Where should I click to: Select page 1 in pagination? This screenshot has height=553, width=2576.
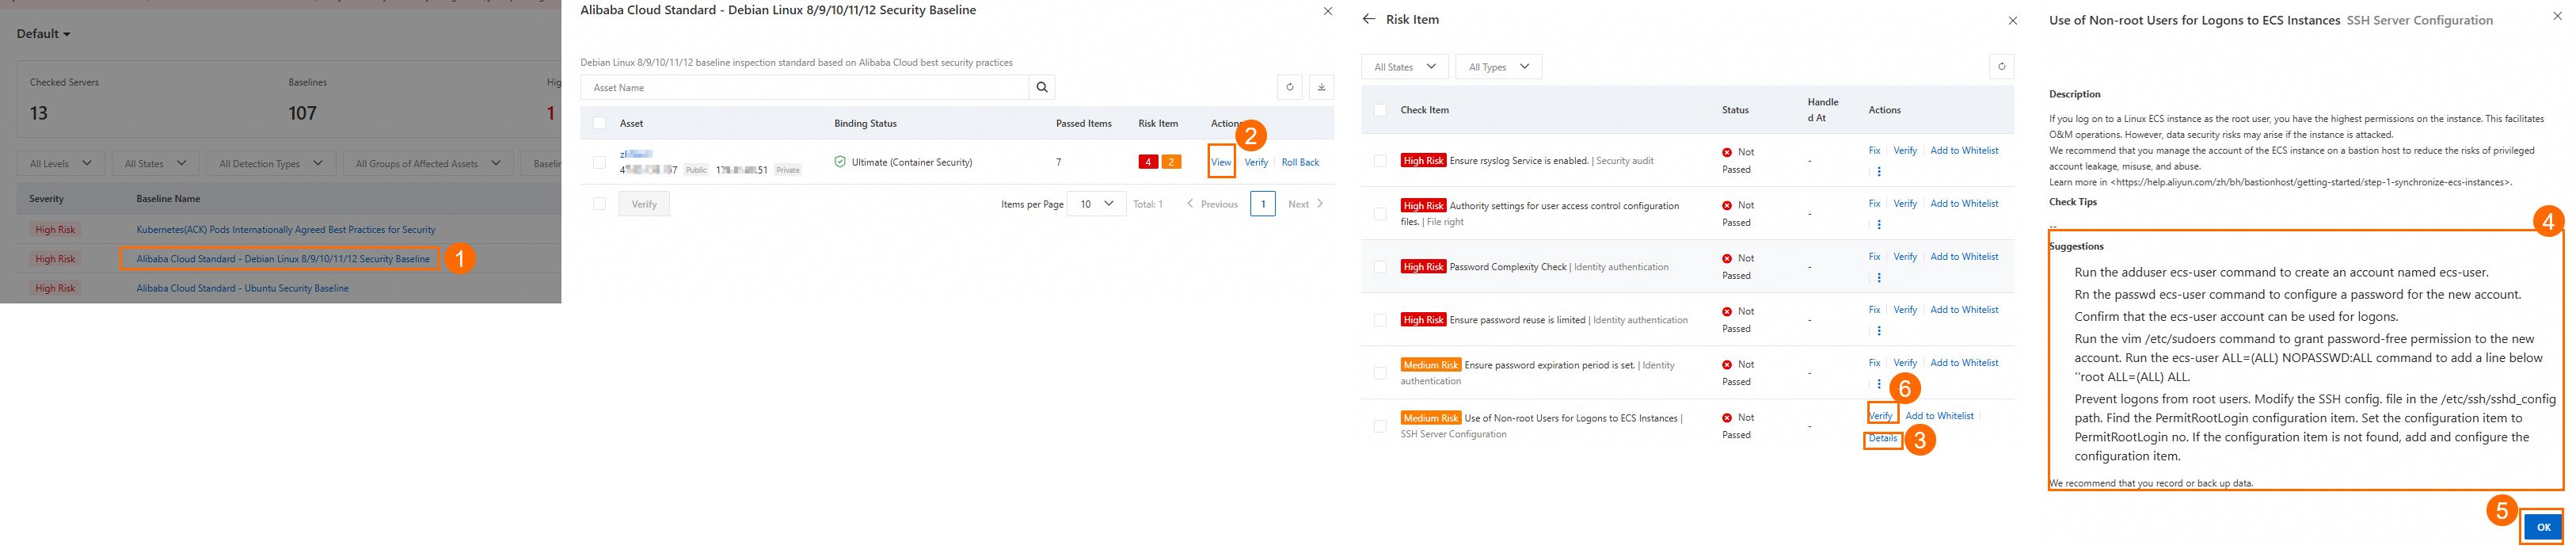point(1263,204)
